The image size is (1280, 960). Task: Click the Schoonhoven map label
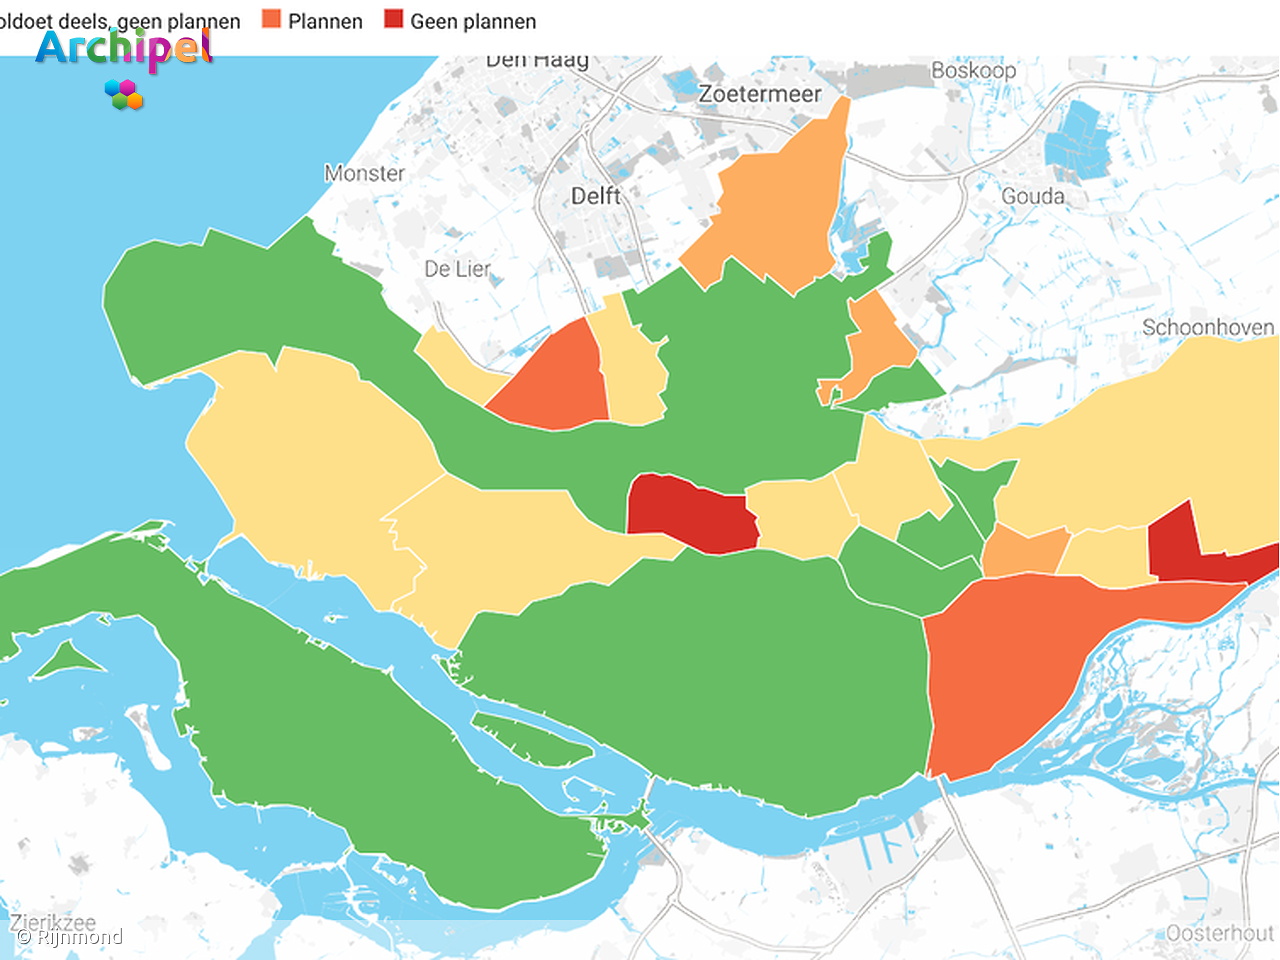click(x=1208, y=327)
